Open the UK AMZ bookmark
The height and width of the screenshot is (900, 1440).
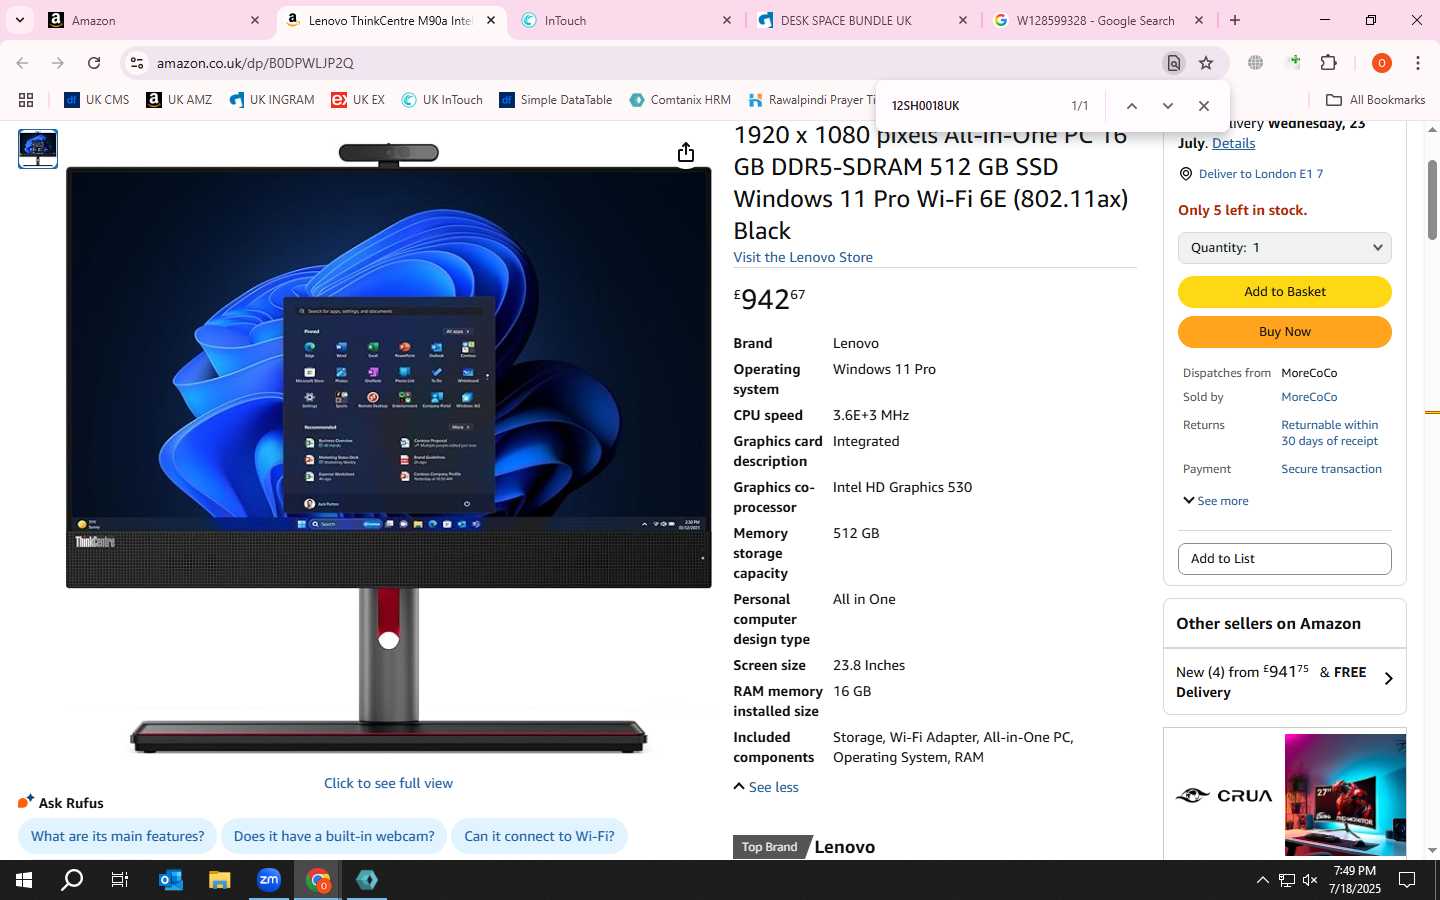[x=179, y=100]
